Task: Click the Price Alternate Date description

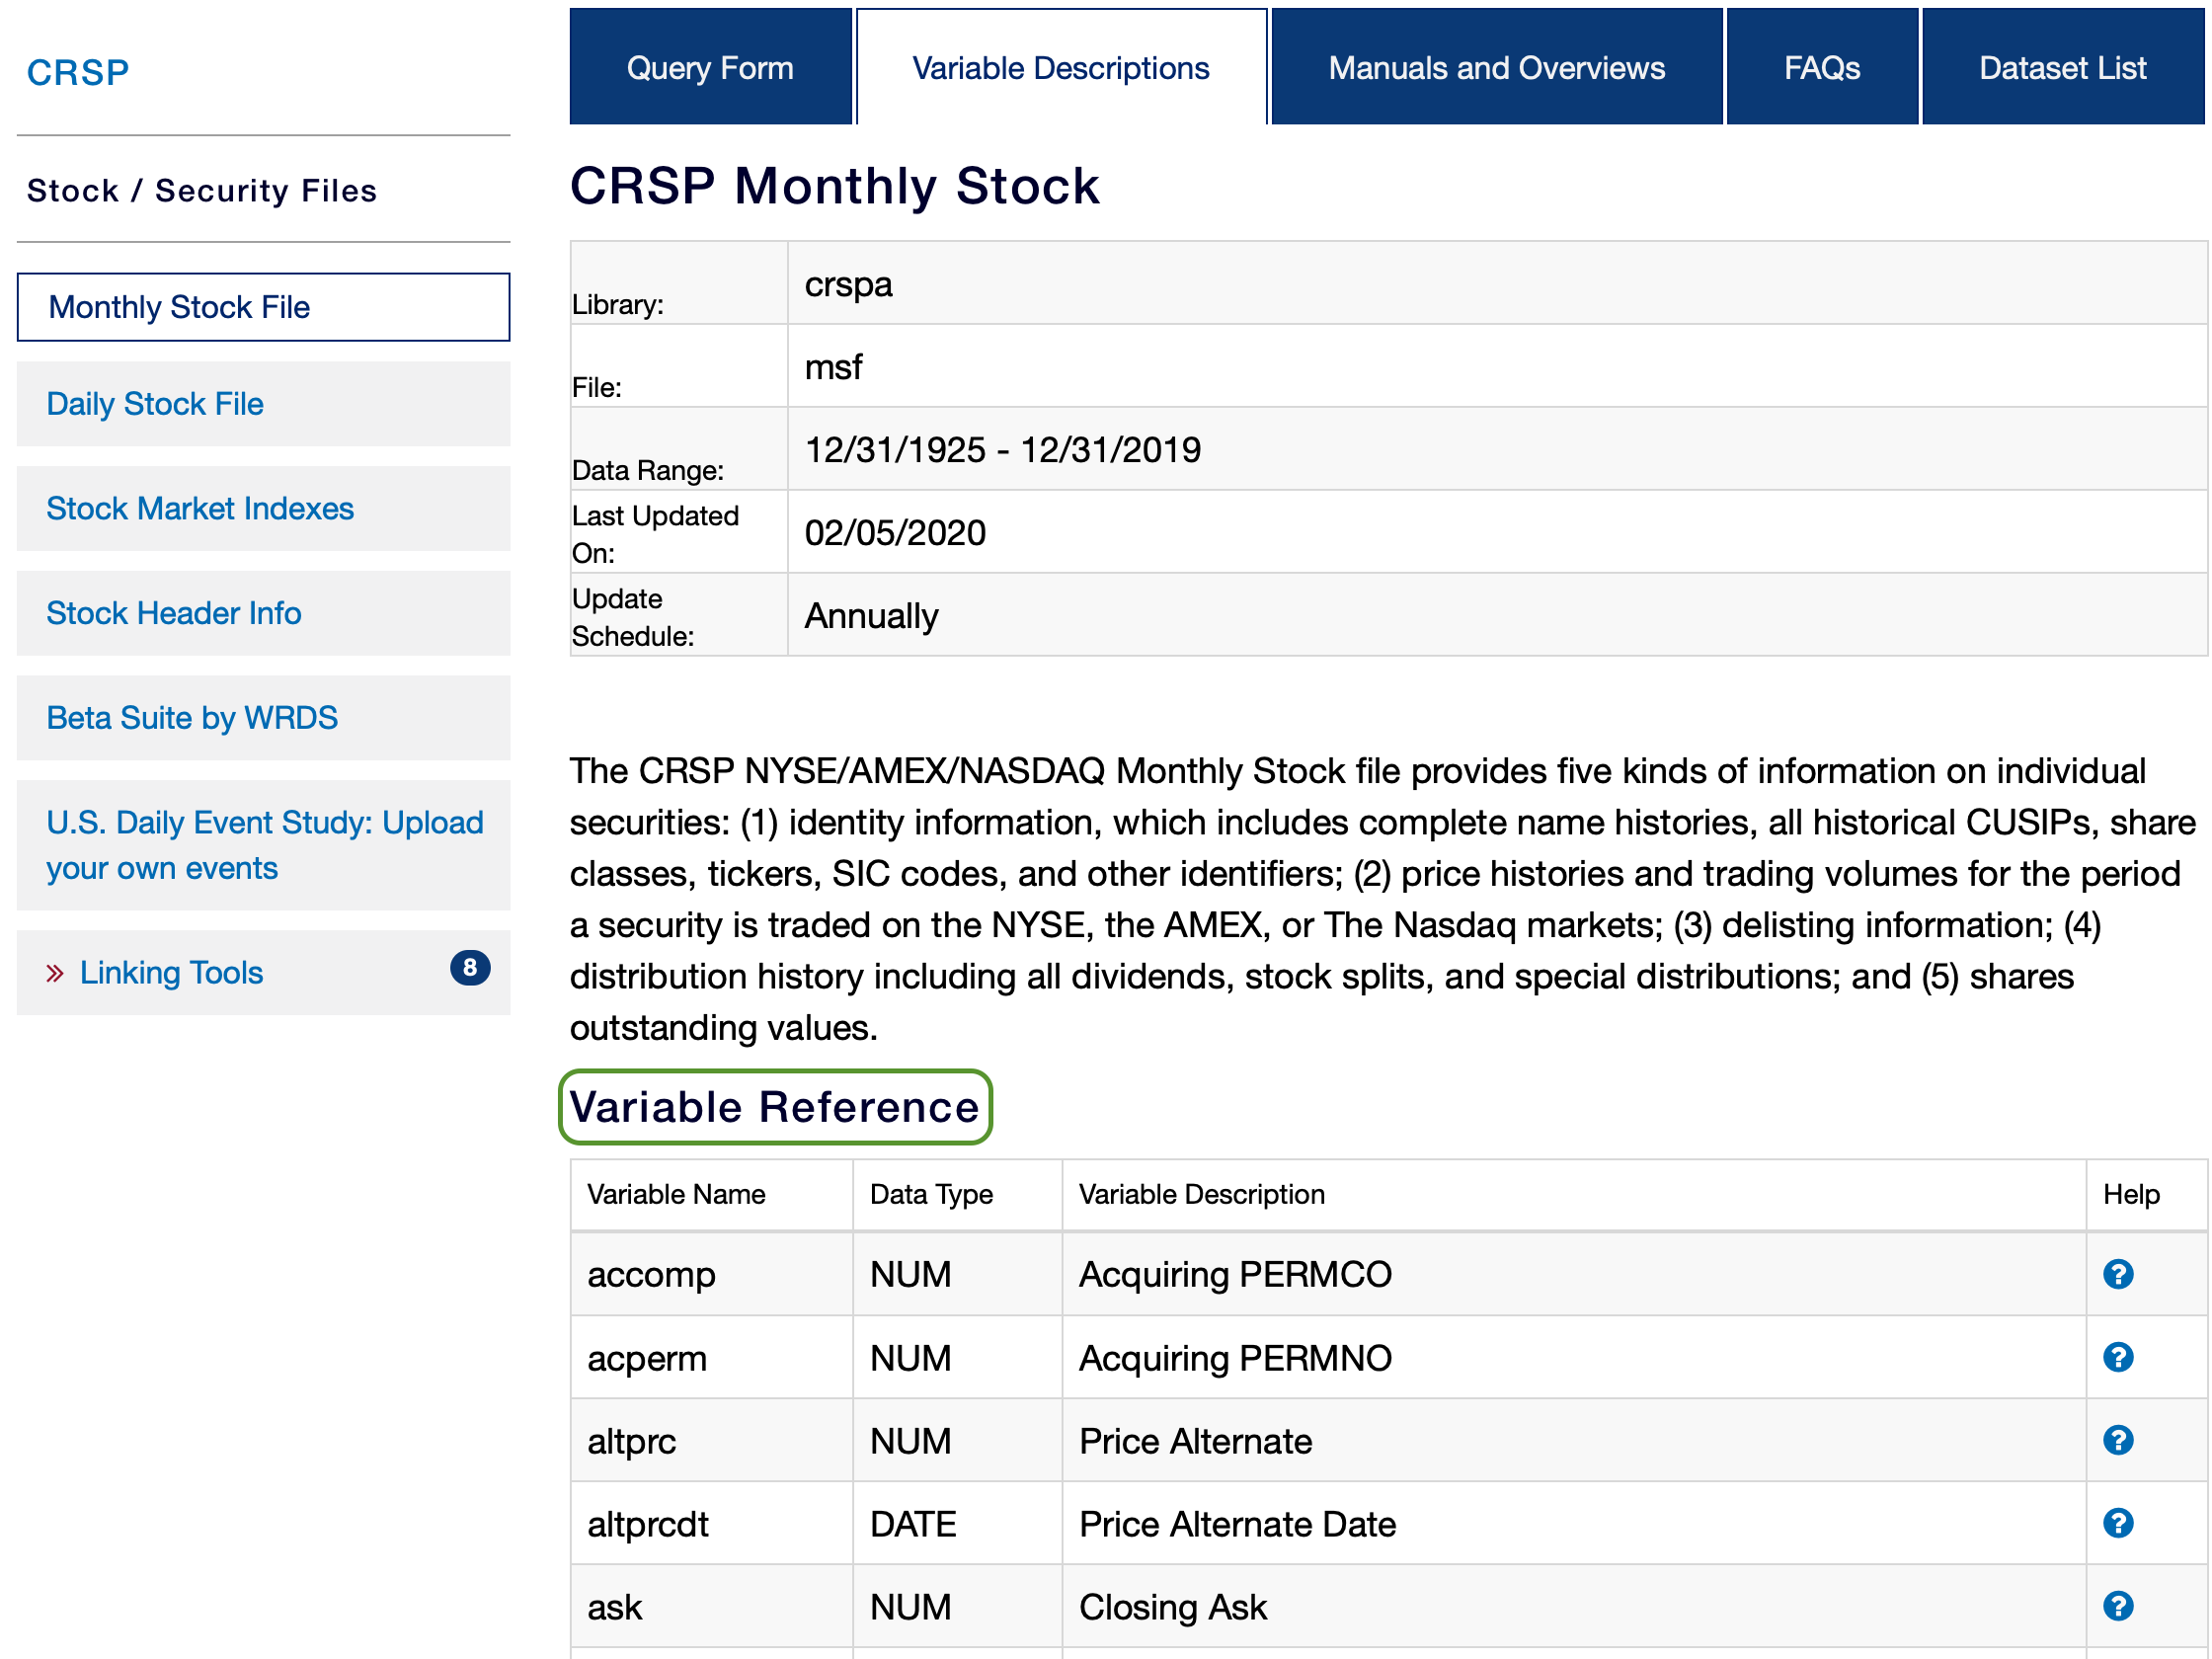Action: pyautogui.click(x=1237, y=1524)
